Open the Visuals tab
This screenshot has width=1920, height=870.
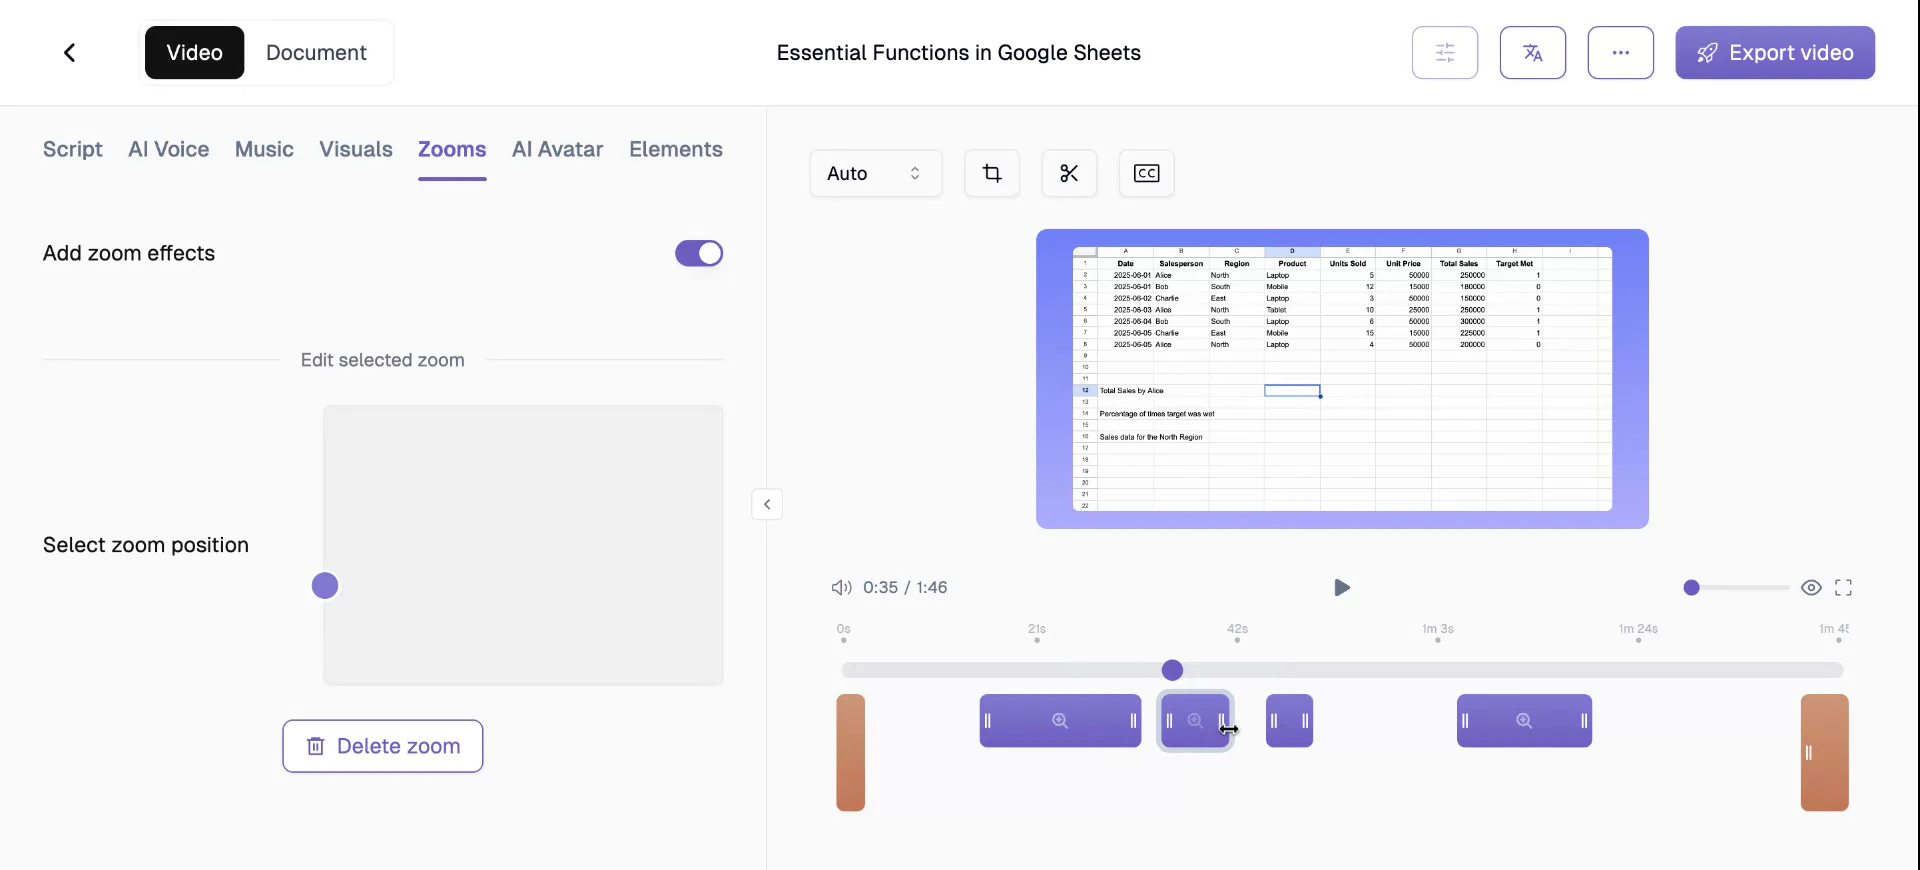[x=356, y=149]
